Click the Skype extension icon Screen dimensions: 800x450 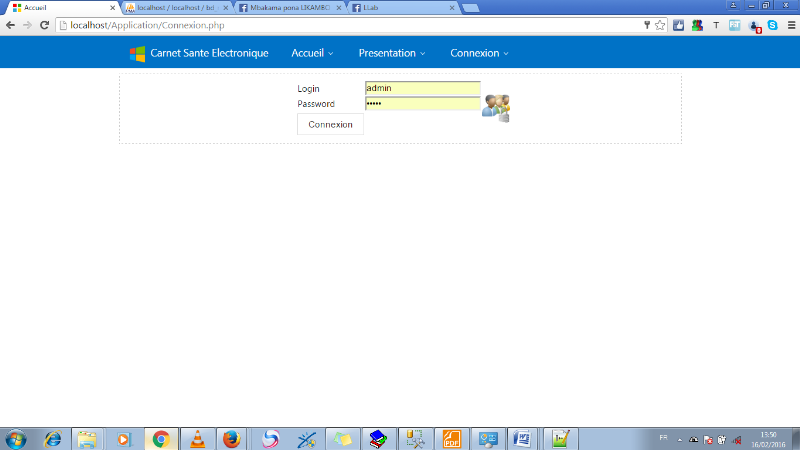772,25
